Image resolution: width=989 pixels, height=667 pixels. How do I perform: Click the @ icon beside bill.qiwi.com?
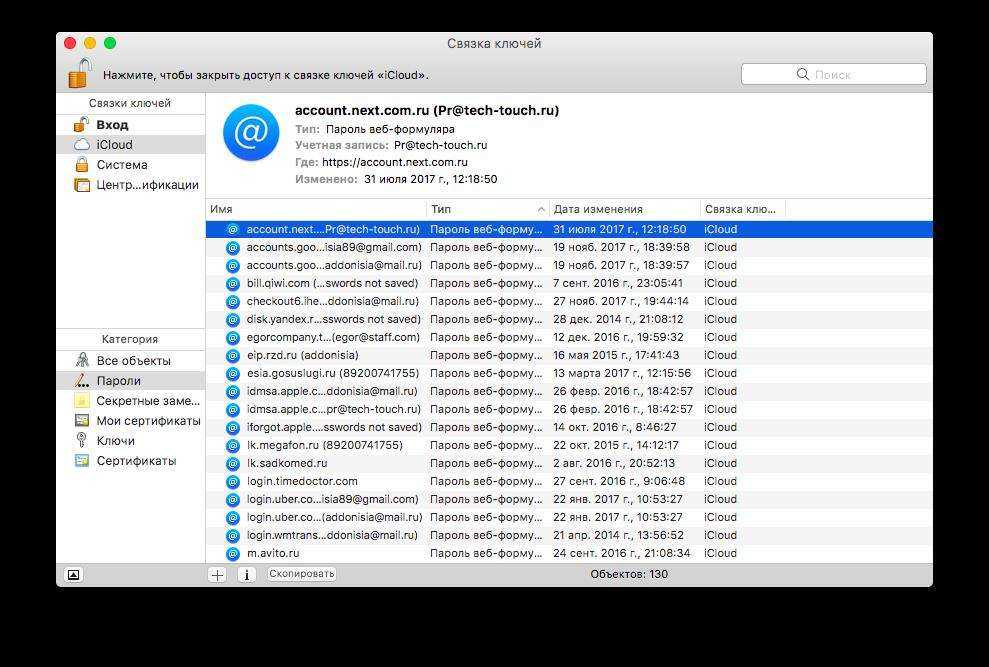233,284
